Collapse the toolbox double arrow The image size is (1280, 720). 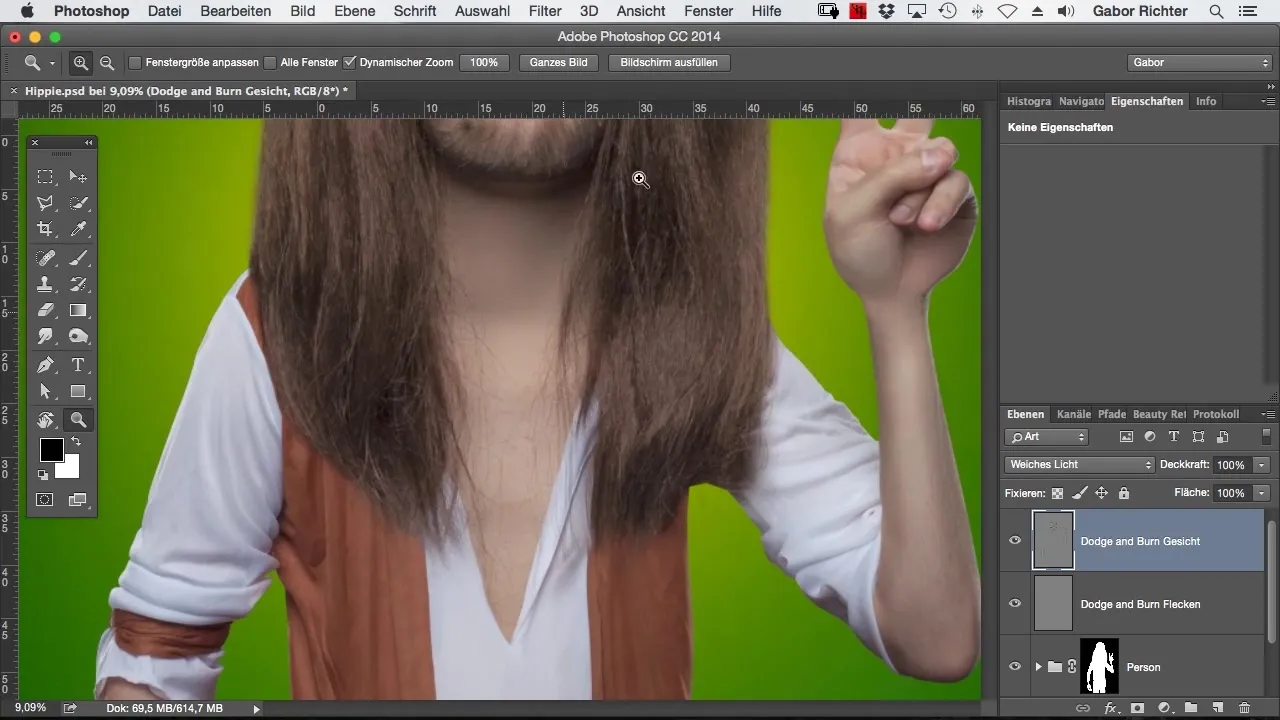click(x=88, y=143)
